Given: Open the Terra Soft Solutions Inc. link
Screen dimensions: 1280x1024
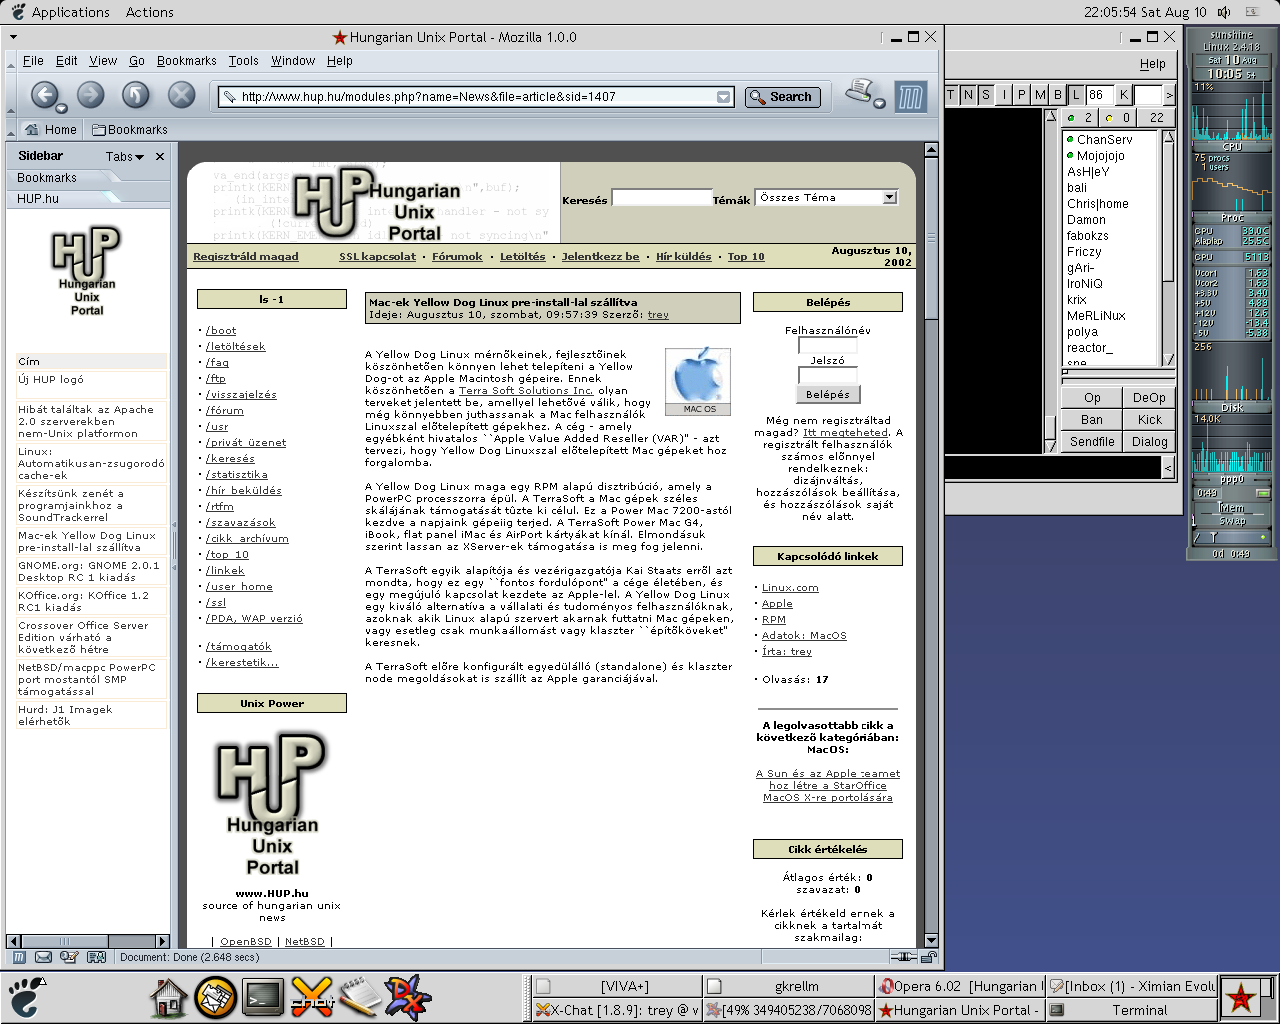Looking at the screenshot, I should click(x=526, y=391).
